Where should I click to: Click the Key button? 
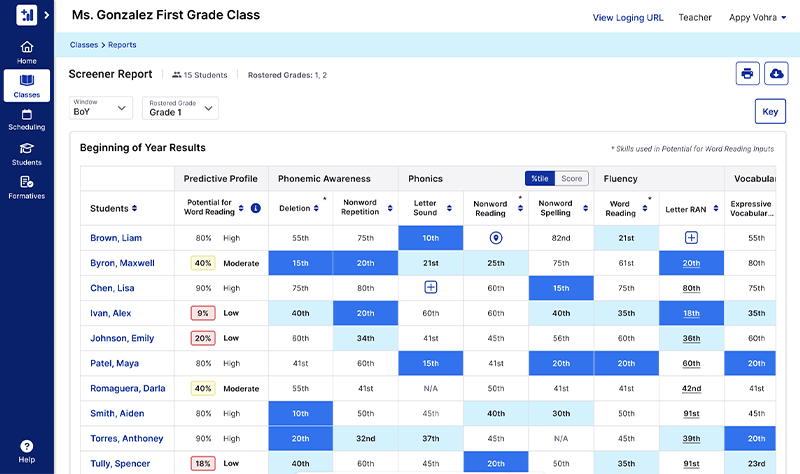tap(769, 112)
